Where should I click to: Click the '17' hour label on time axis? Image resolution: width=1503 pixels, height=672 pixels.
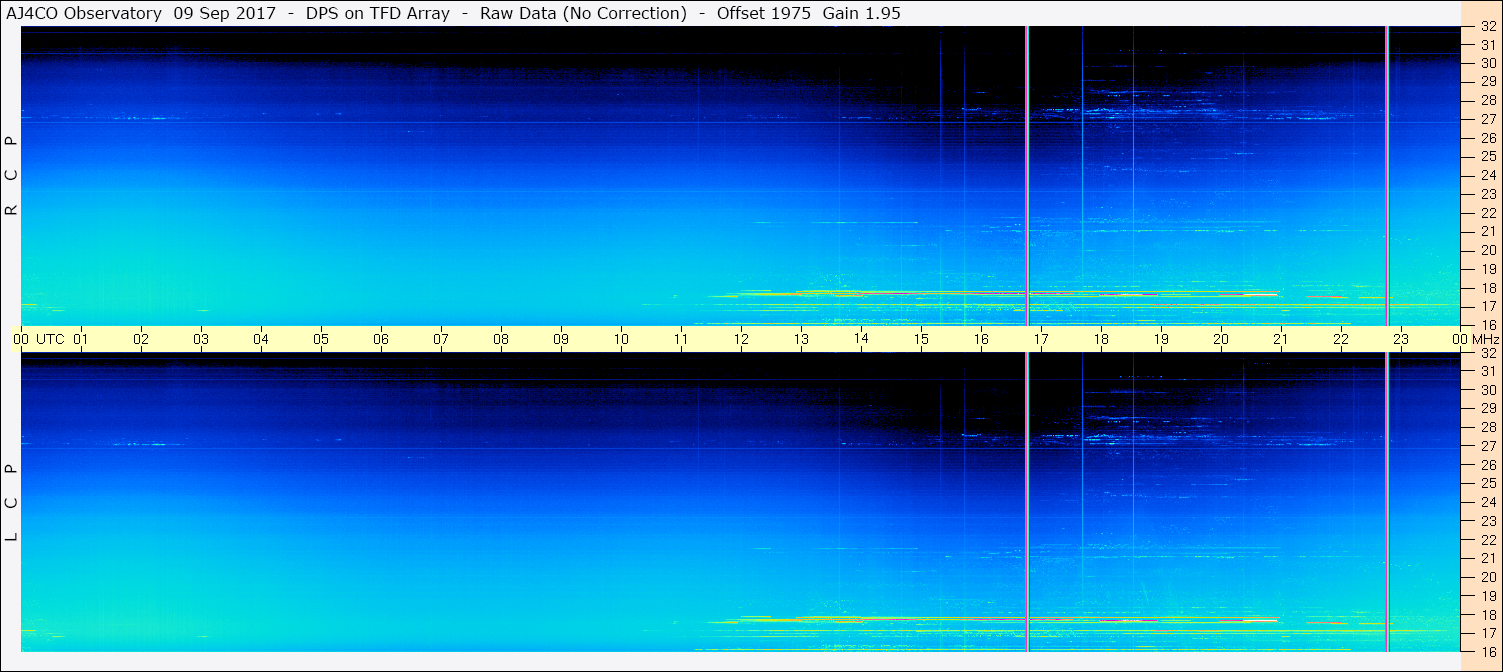pyautogui.click(x=1041, y=339)
